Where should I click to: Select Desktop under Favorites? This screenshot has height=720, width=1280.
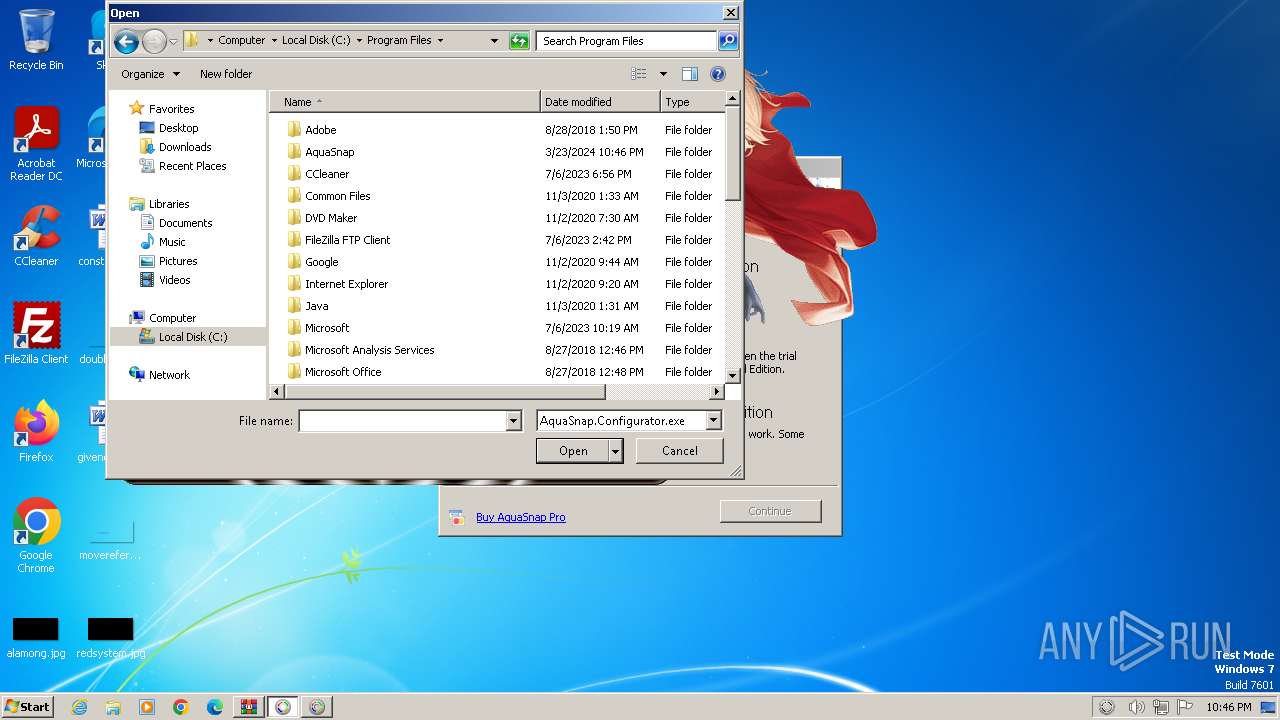(x=178, y=128)
